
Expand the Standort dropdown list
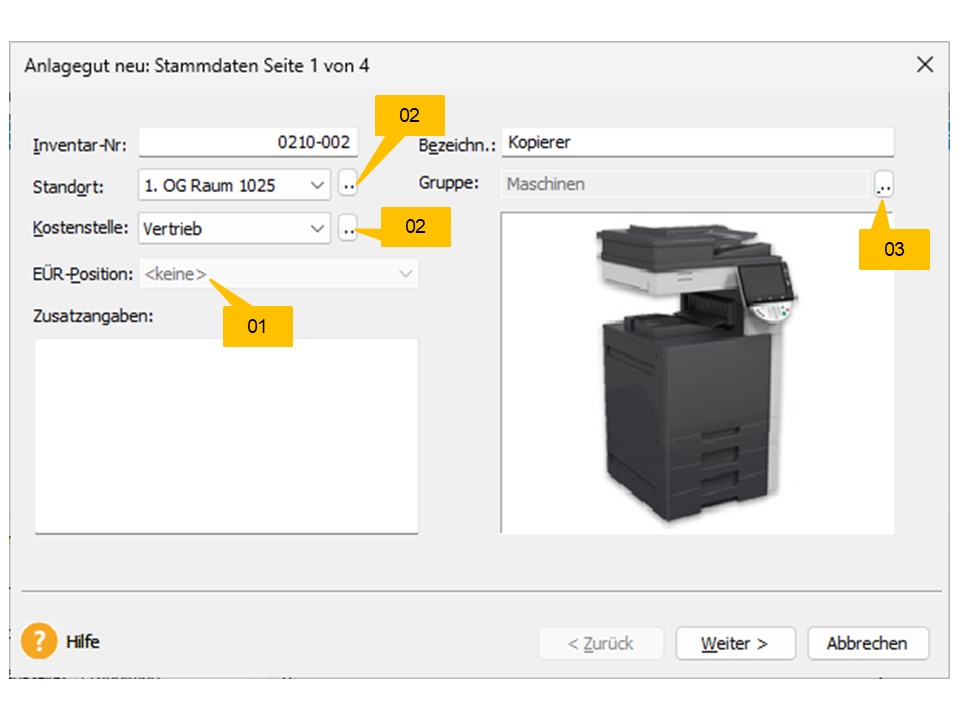(x=317, y=185)
